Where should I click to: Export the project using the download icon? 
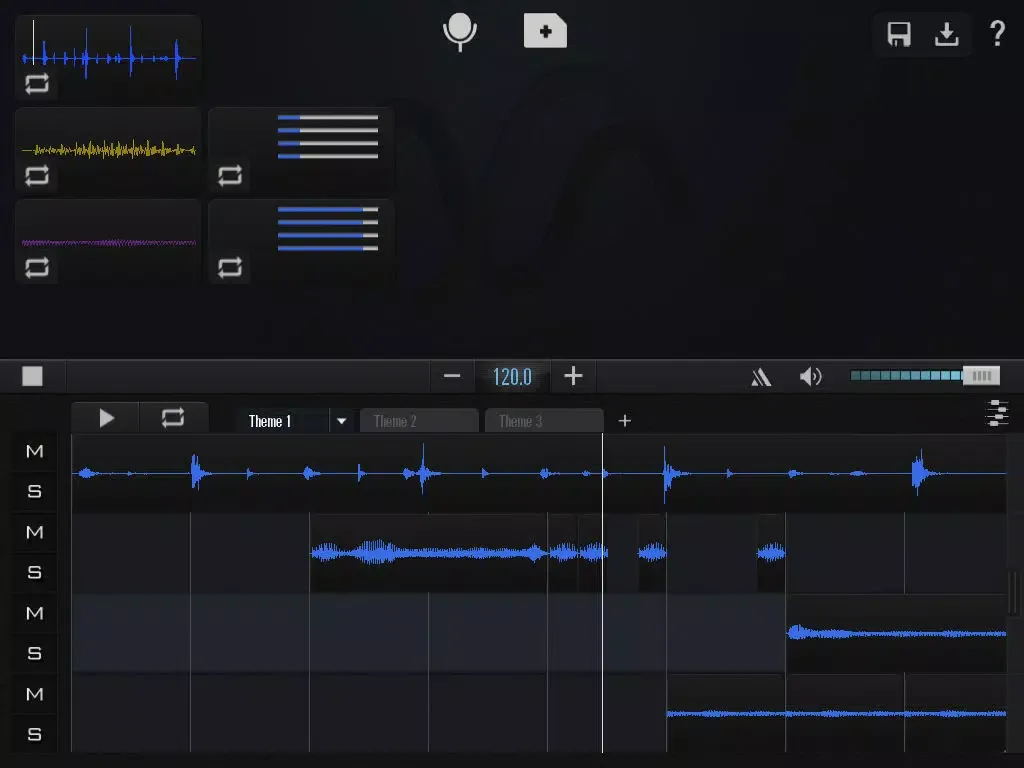point(946,34)
